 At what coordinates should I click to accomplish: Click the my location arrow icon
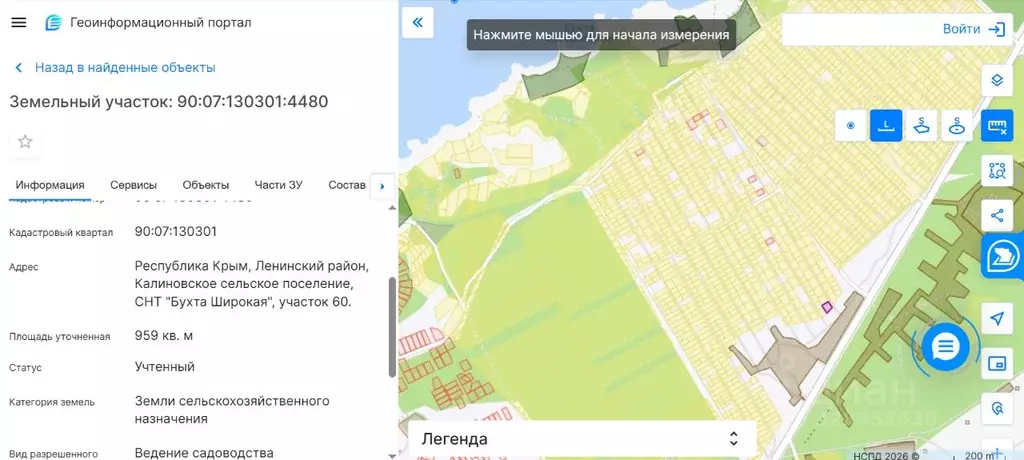point(996,318)
